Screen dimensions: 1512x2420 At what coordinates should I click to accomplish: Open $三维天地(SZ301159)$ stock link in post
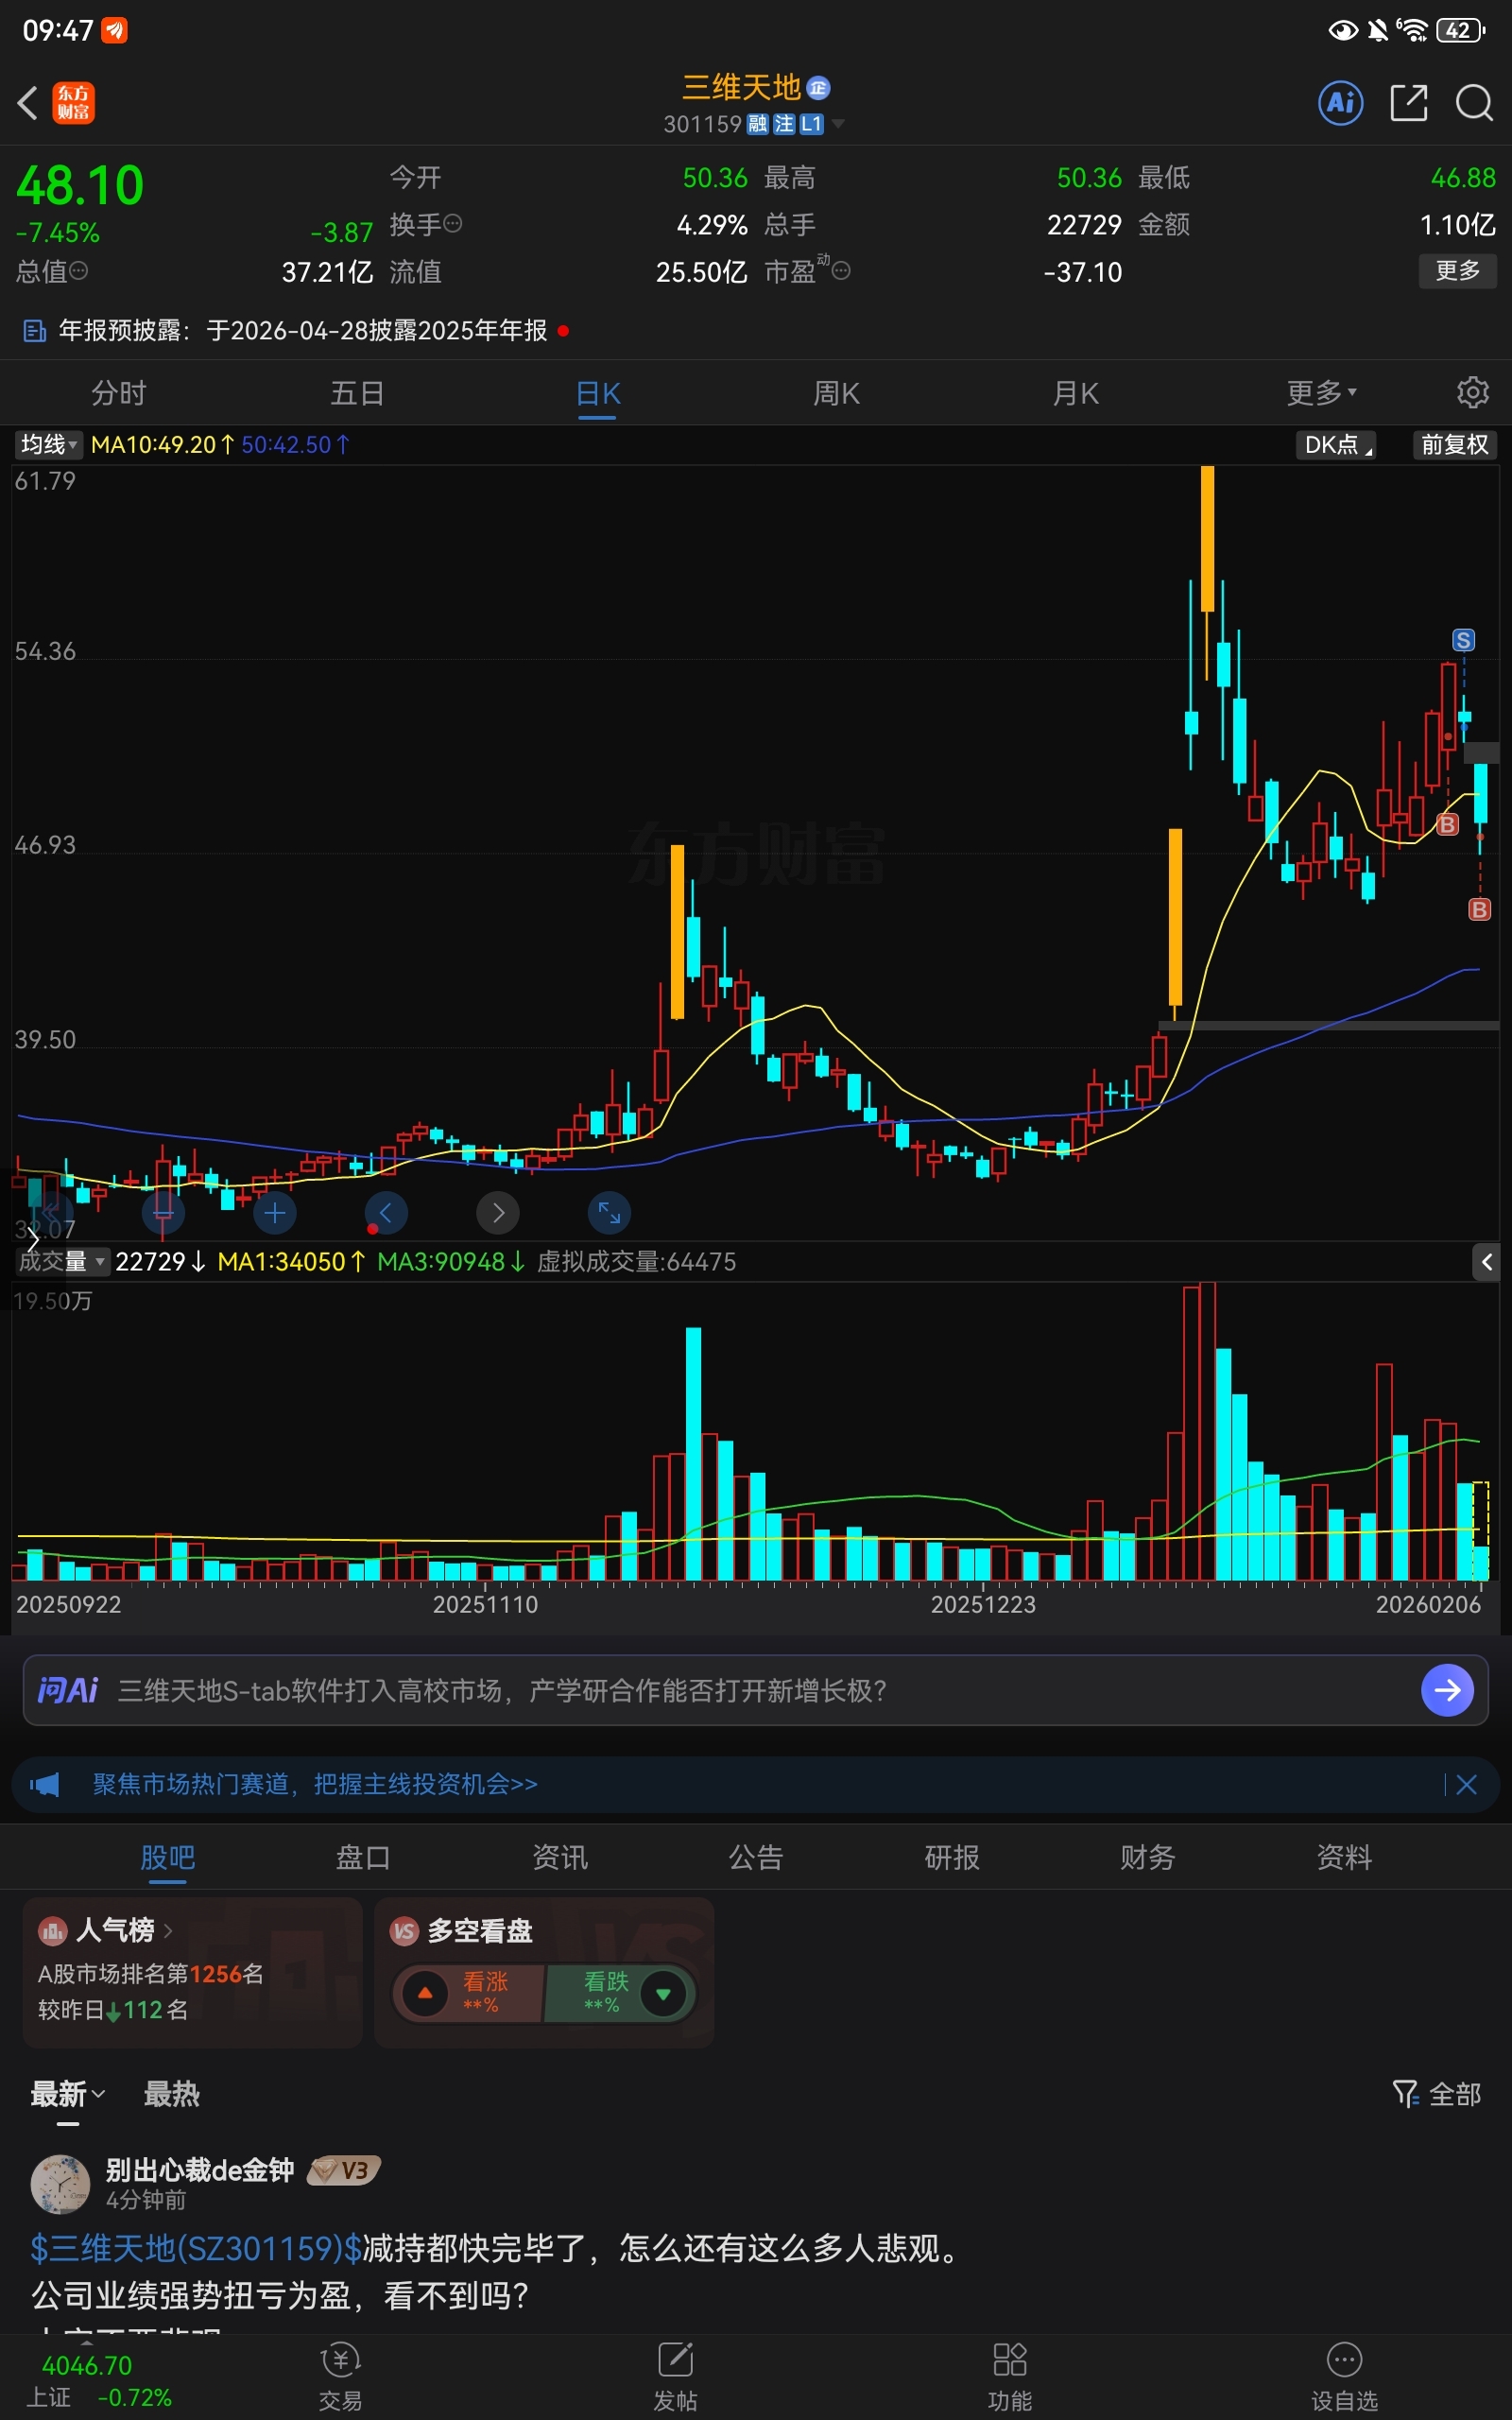tap(196, 2248)
